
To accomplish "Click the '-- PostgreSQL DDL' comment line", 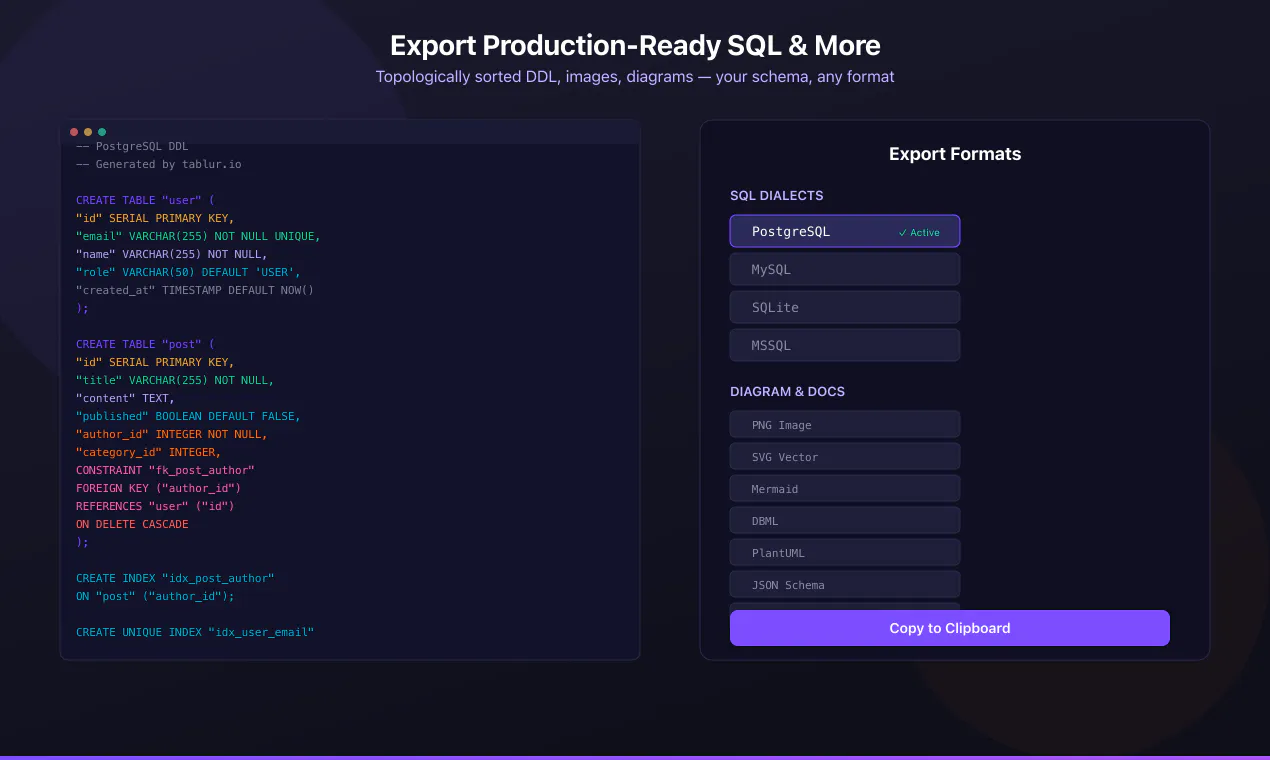I will pyautogui.click(x=132, y=146).
